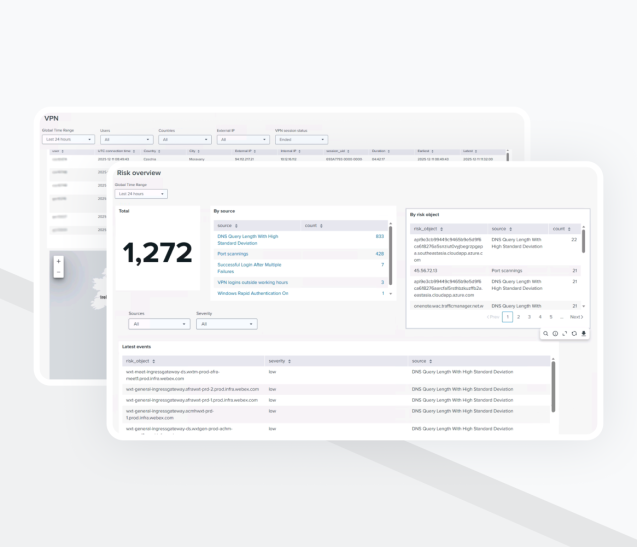The height and width of the screenshot is (547, 637).
Task: Expand the Sources filter dropdown
Action: click(158, 324)
